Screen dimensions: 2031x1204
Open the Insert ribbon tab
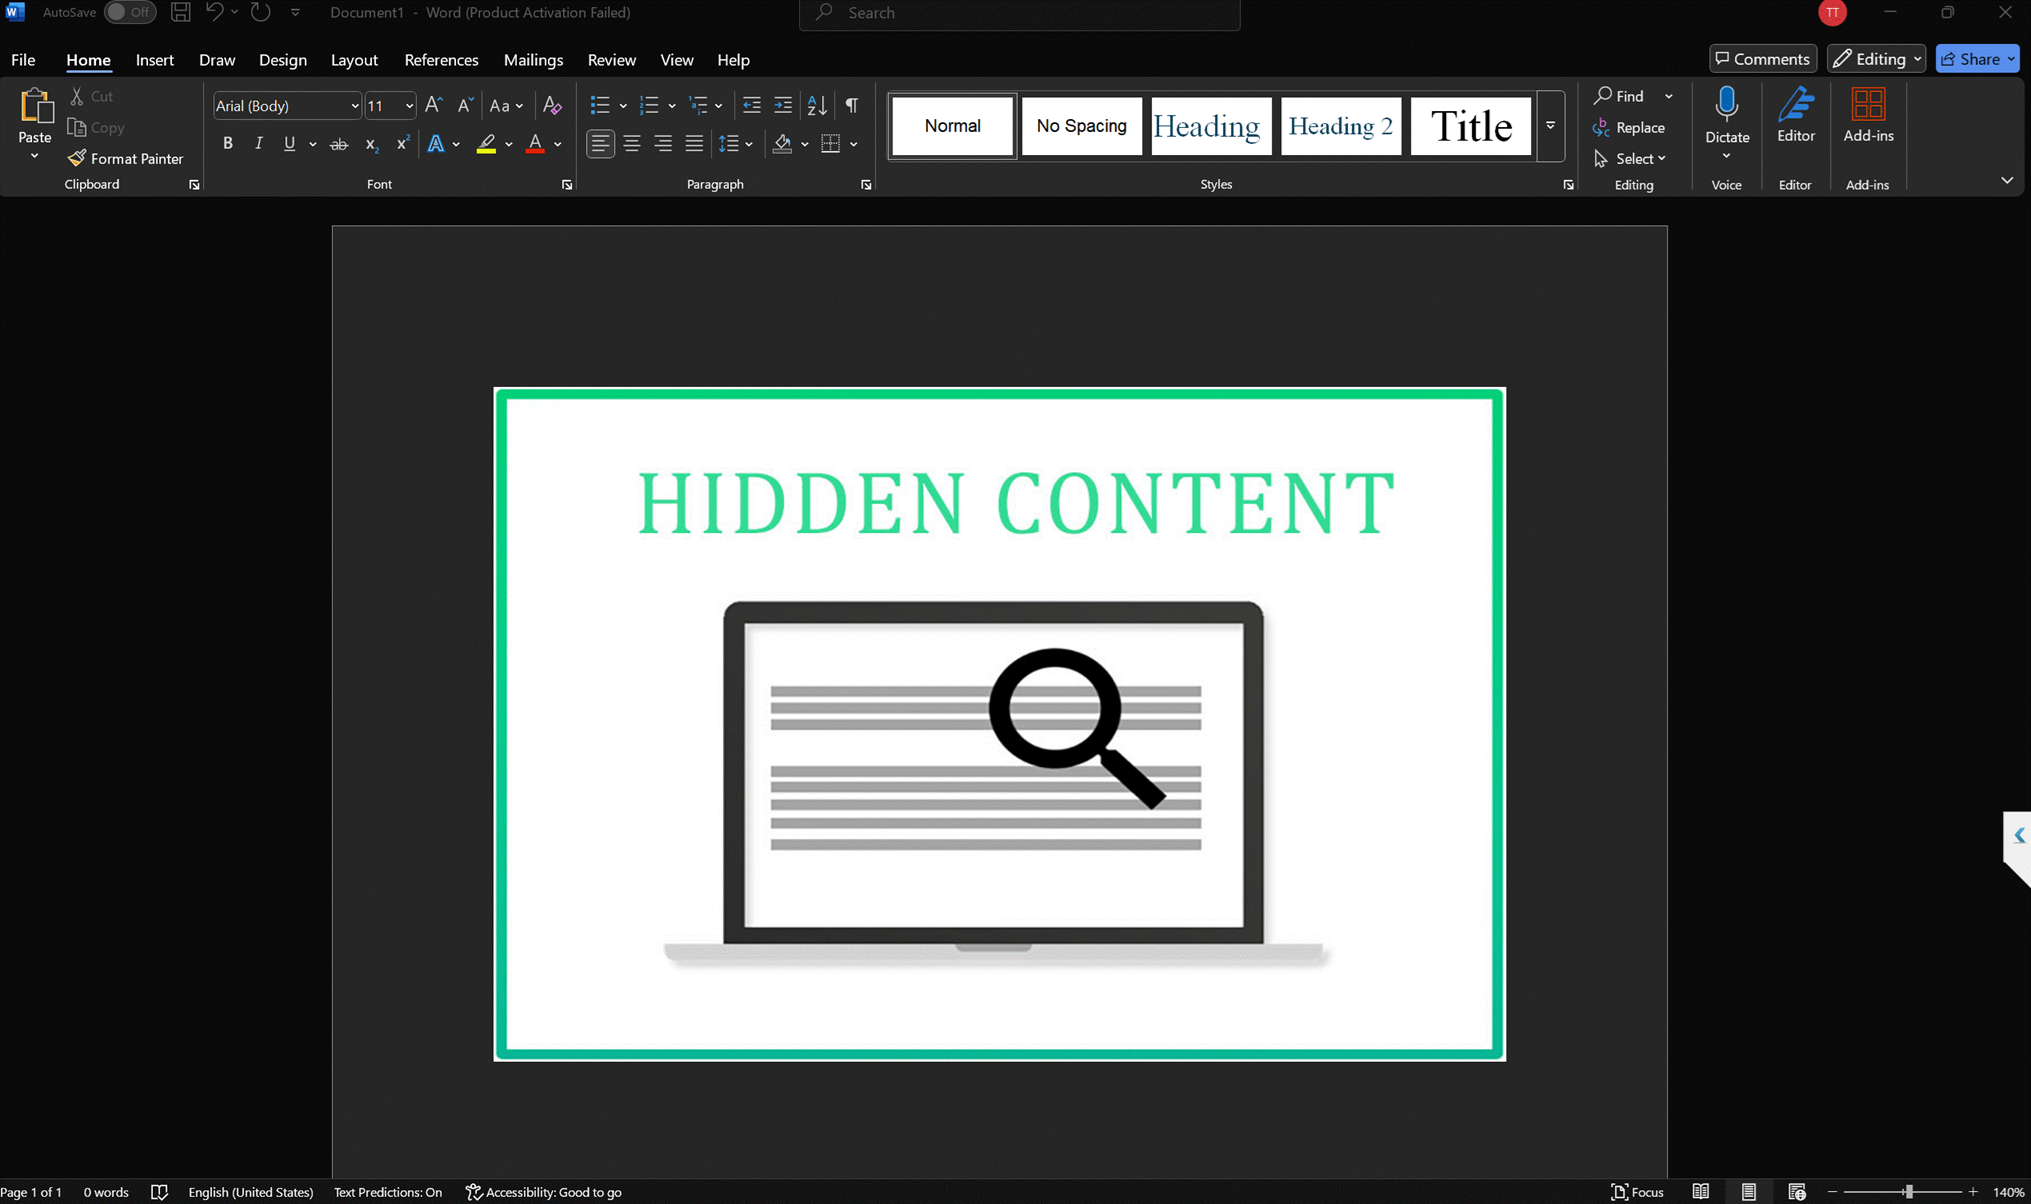pos(154,60)
